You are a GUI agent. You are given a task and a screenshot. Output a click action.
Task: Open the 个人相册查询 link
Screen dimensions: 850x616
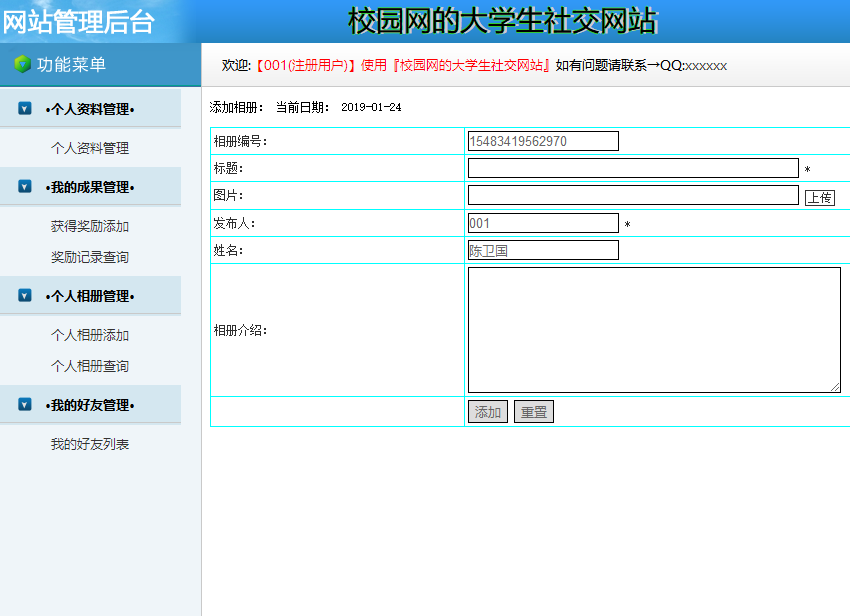pyautogui.click(x=90, y=366)
